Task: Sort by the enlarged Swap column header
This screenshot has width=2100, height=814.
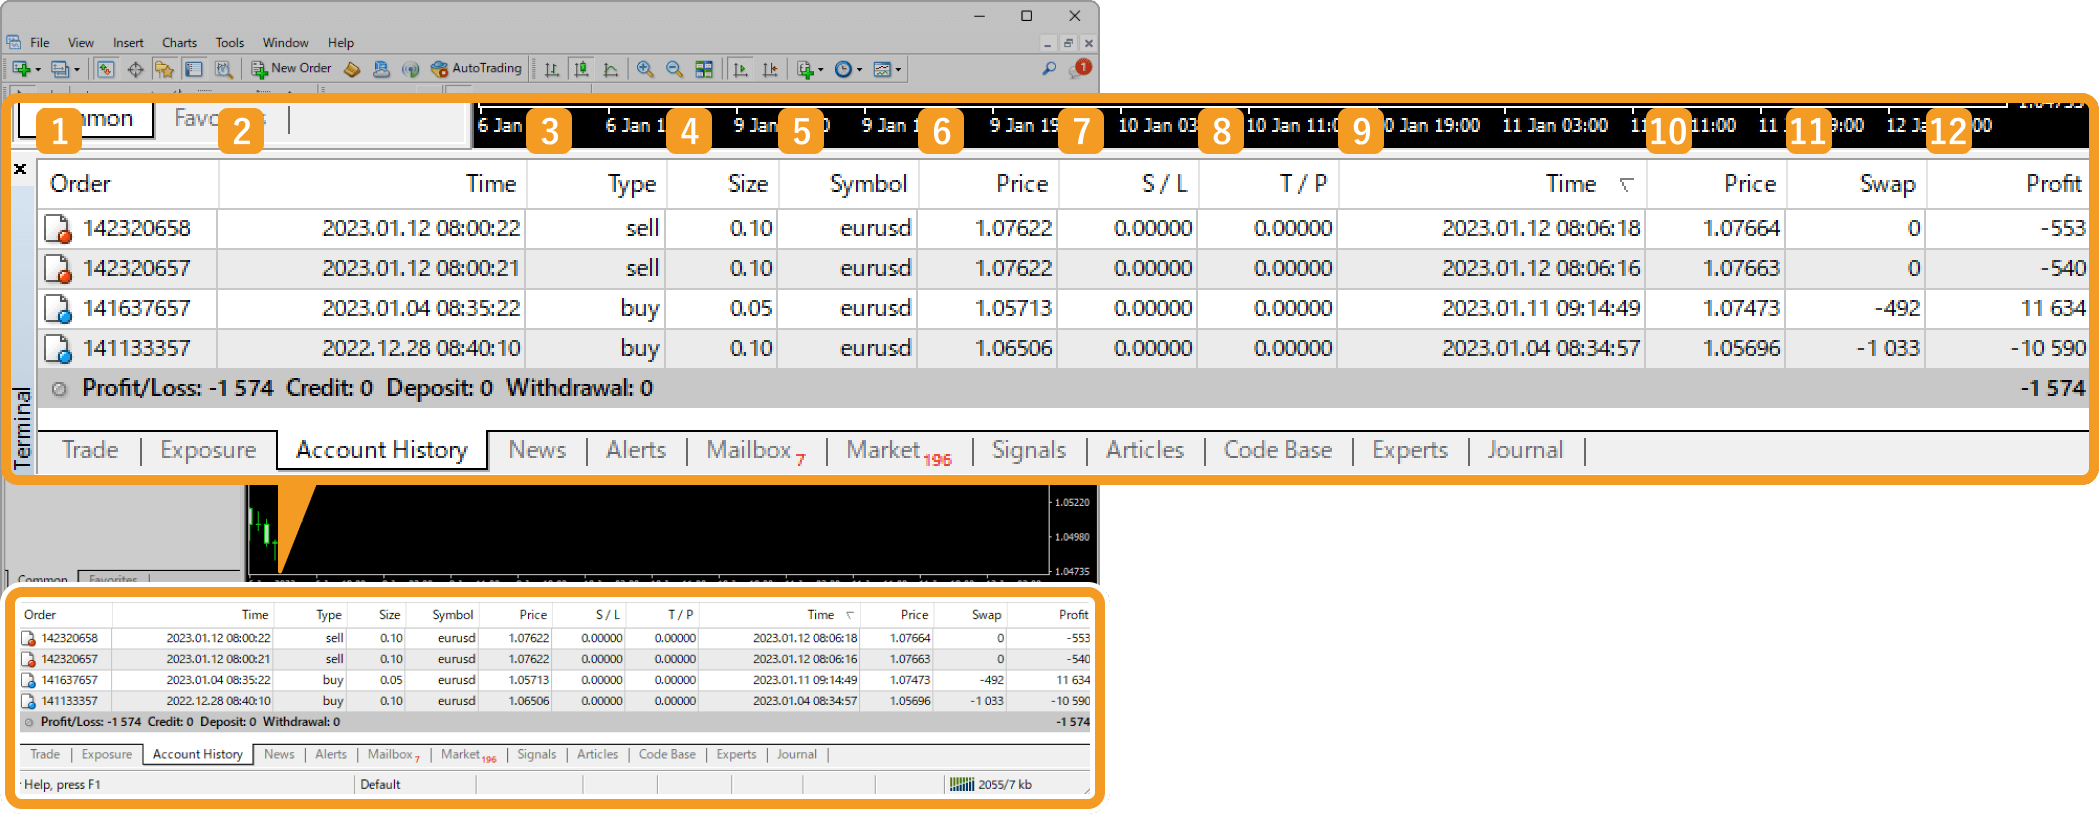Action: click(1857, 184)
